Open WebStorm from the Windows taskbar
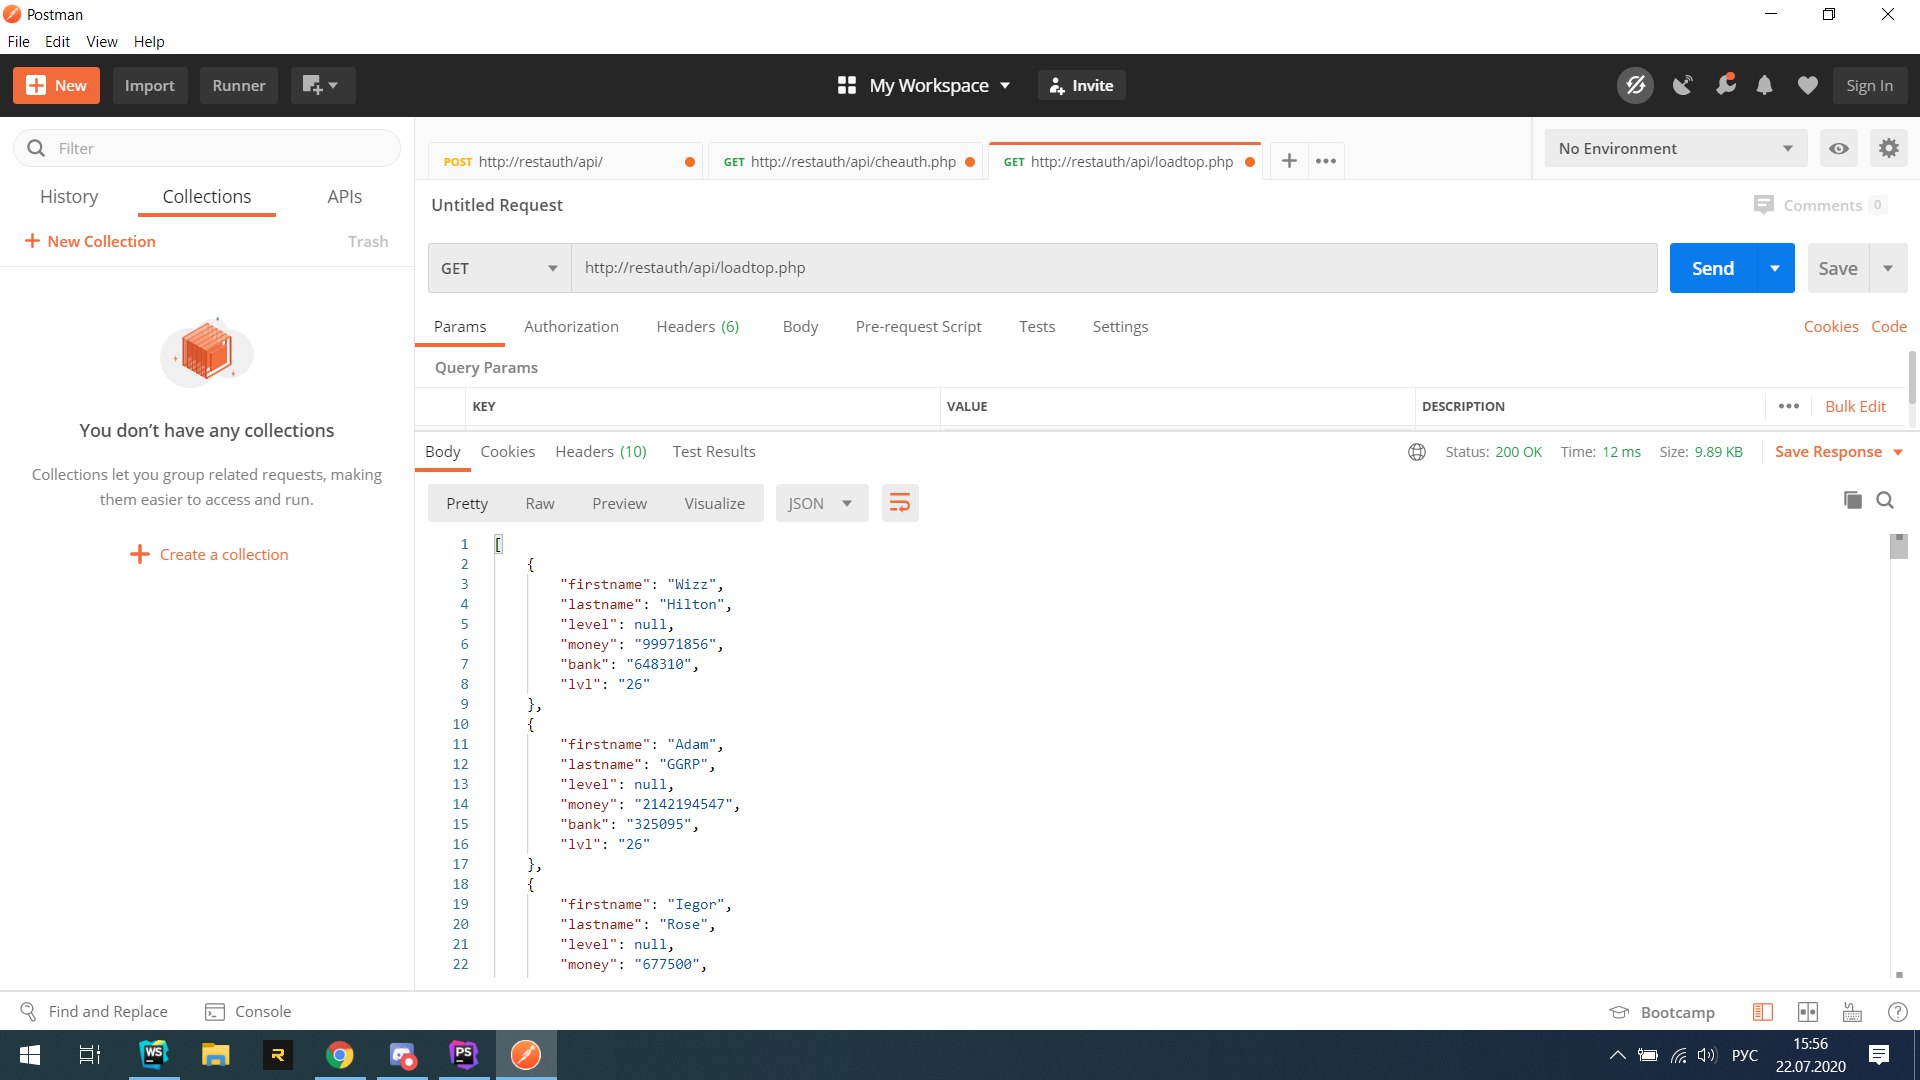The height and width of the screenshot is (1080, 1920). click(154, 1055)
